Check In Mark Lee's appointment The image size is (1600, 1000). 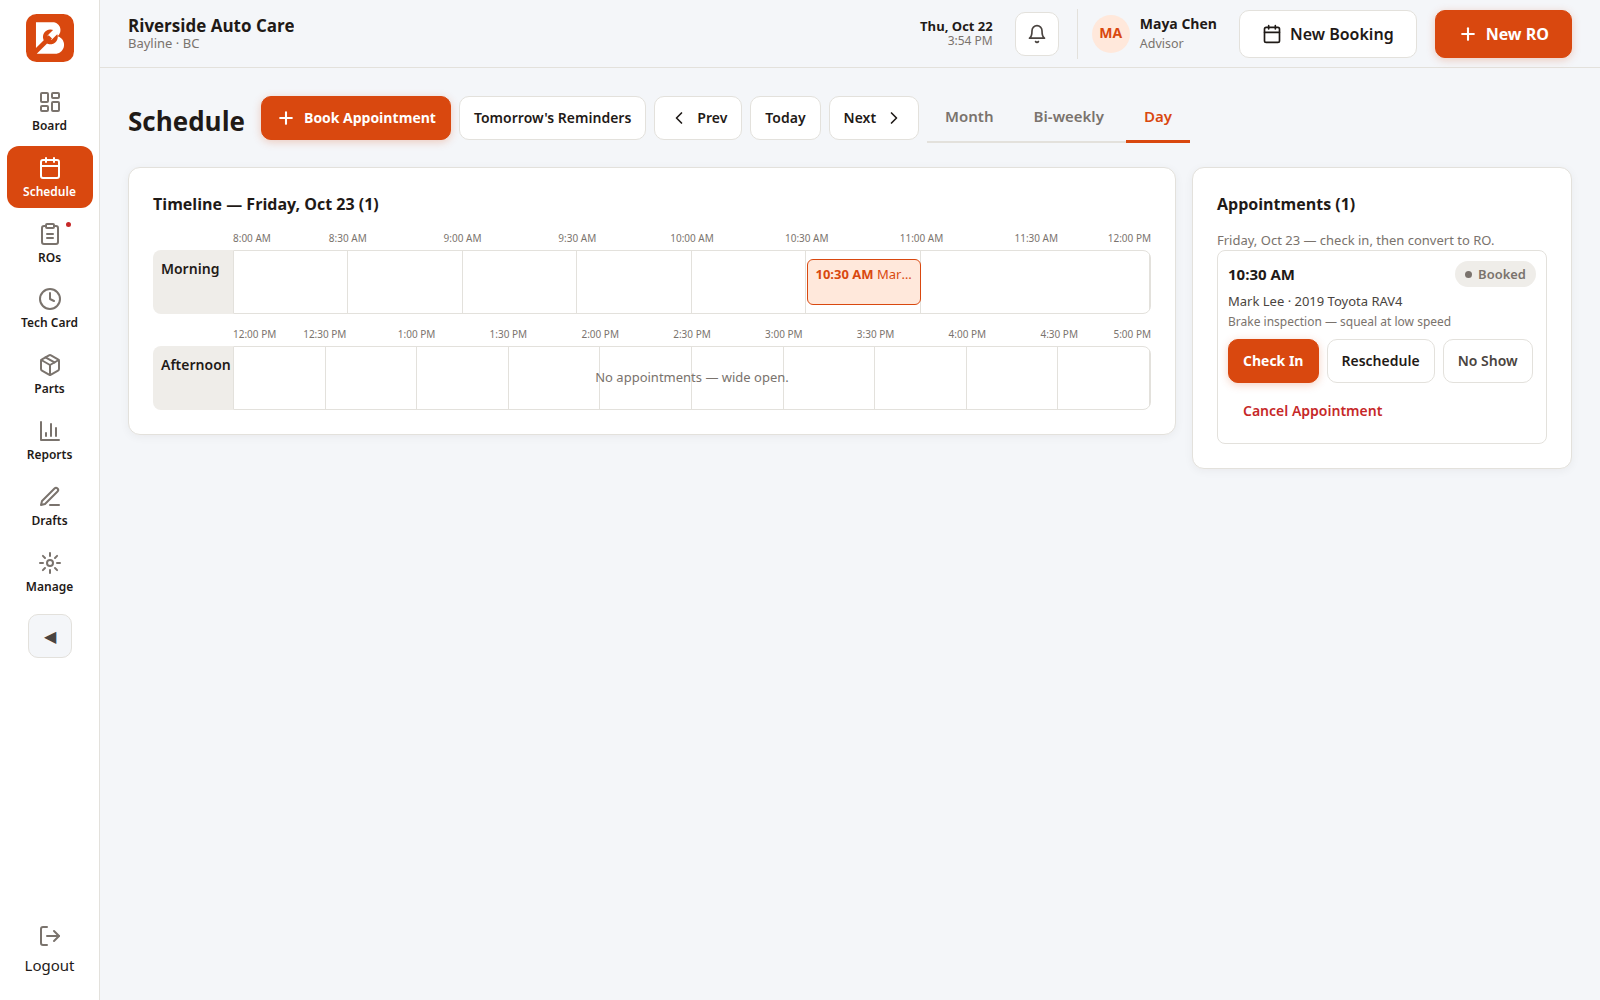tap(1273, 361)
